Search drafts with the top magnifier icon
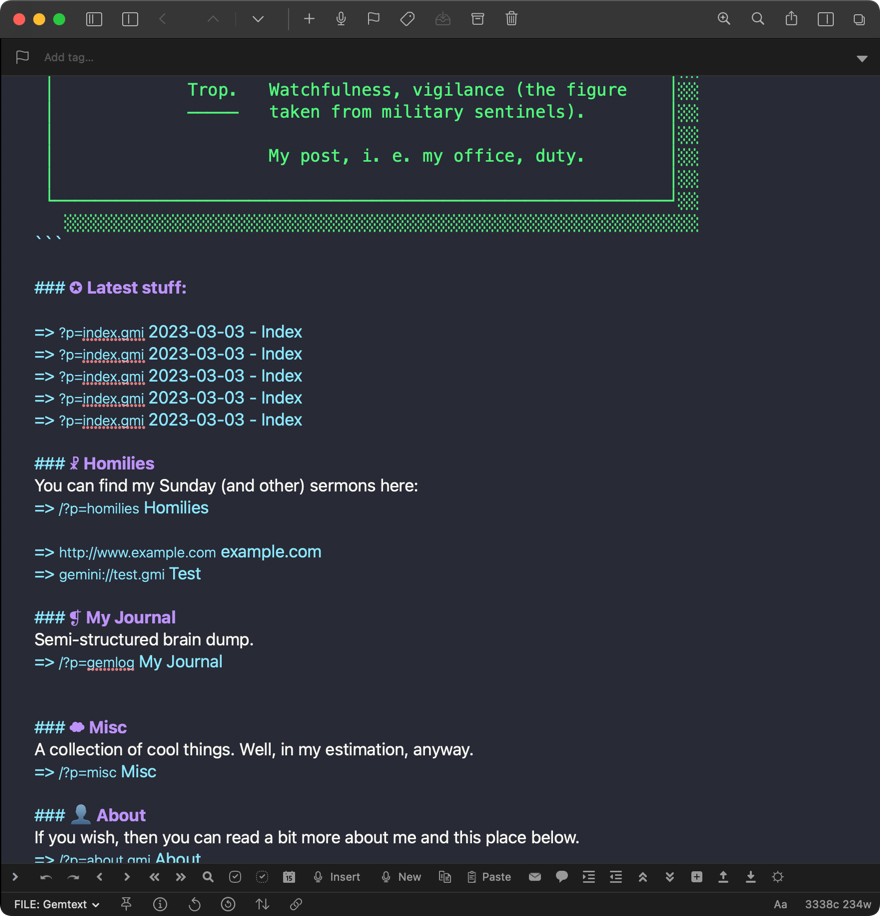The height and width of the screenshot is (916, 880). 758,19
